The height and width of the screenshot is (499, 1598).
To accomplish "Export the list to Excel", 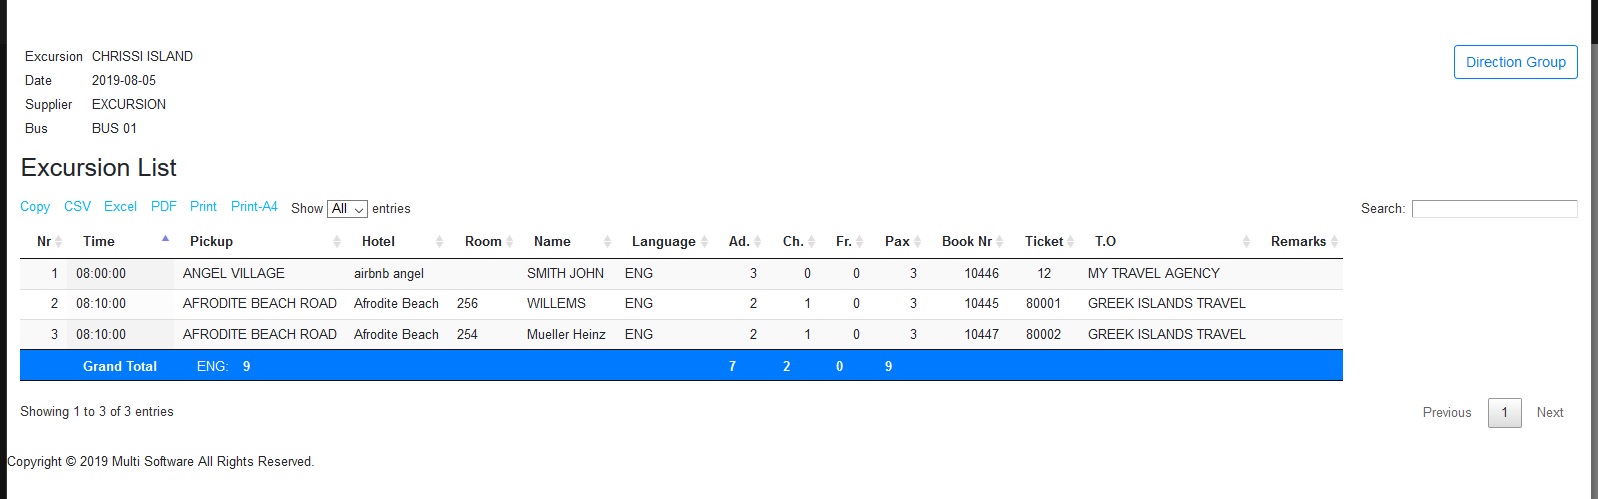I will tap(120, 207).
